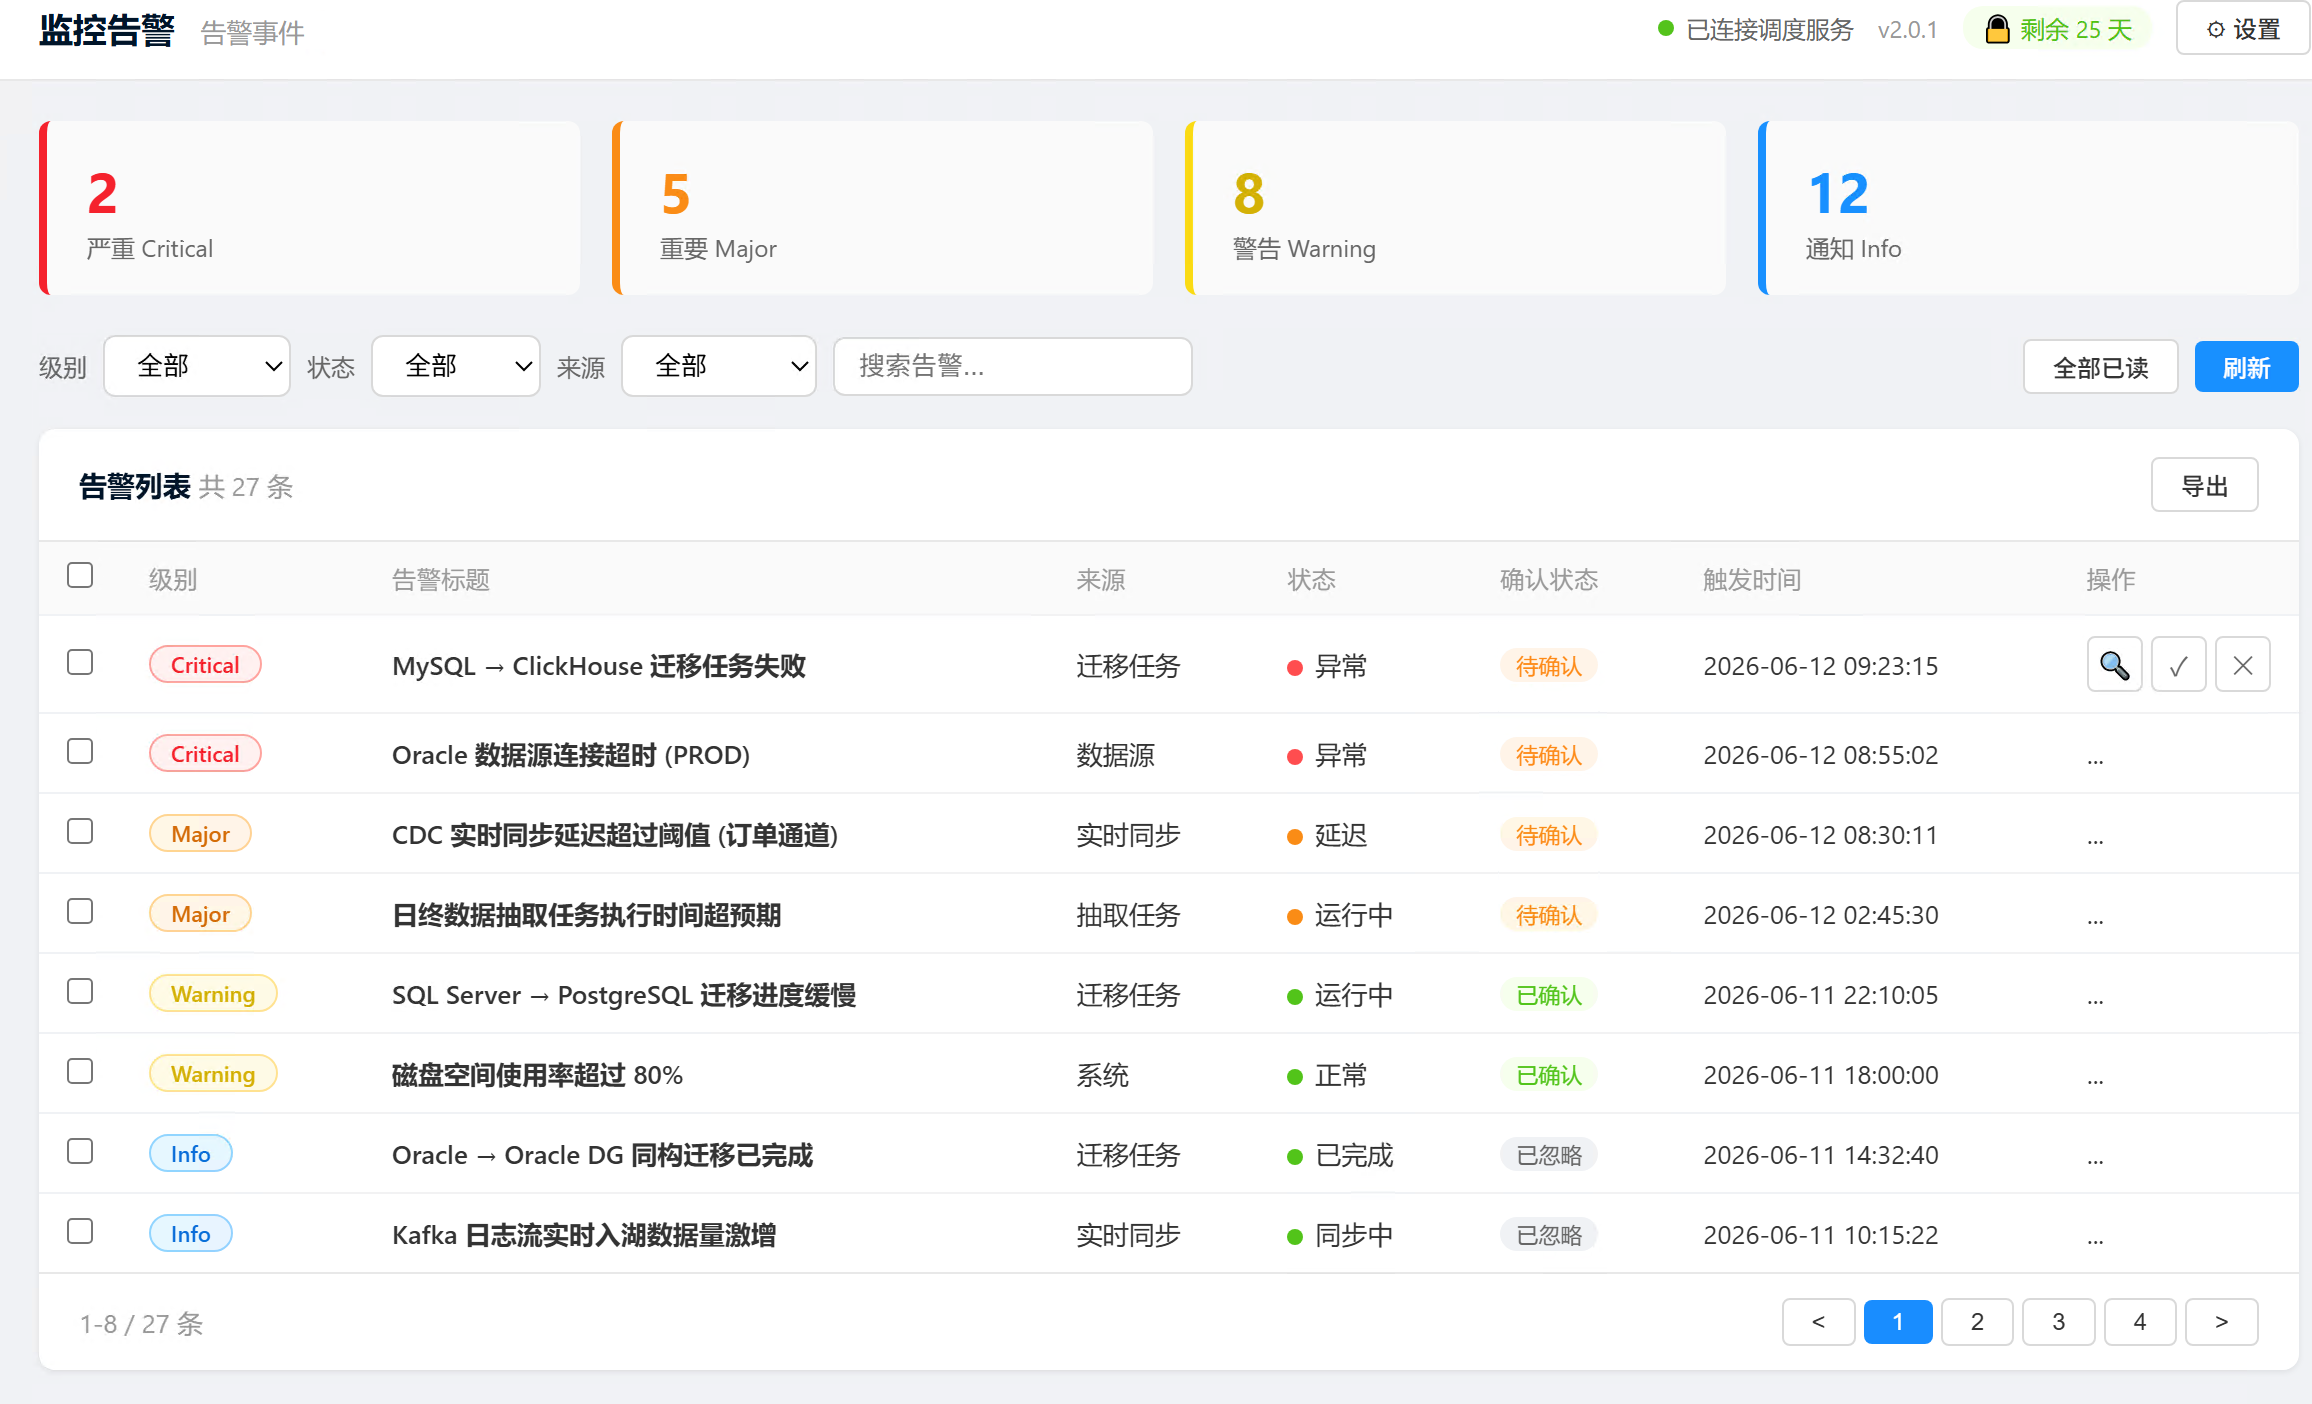The height and width of the screenshot is (1404, 2312).
Task: Open actions ellipsis for SQL Server PostgreSQL row
Action: point(2095,998)
